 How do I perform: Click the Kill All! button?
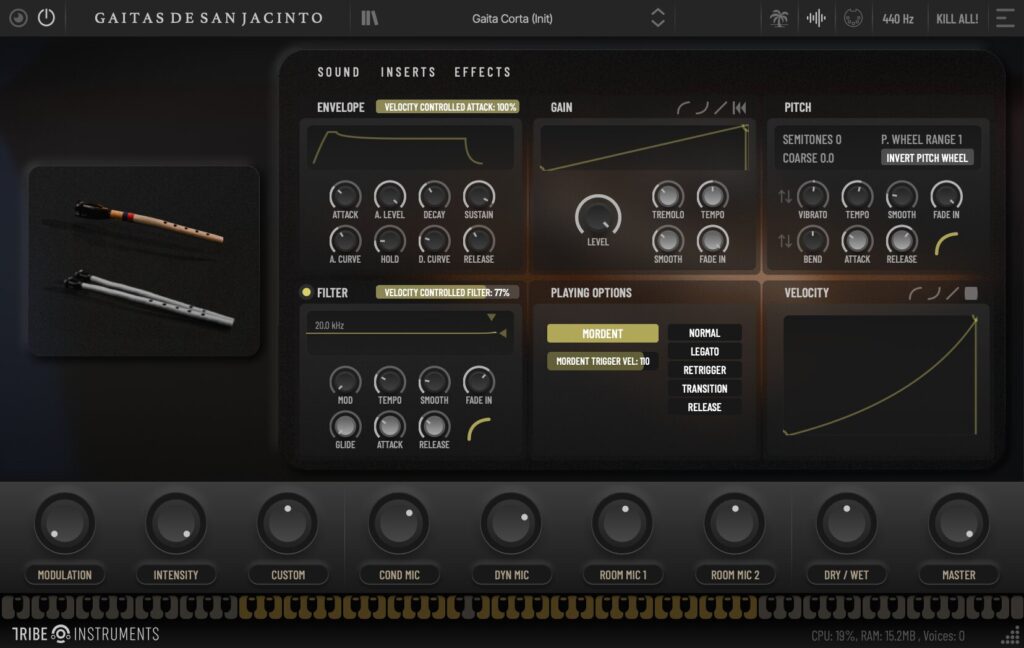pyautogui.click(x=957, y=18)
